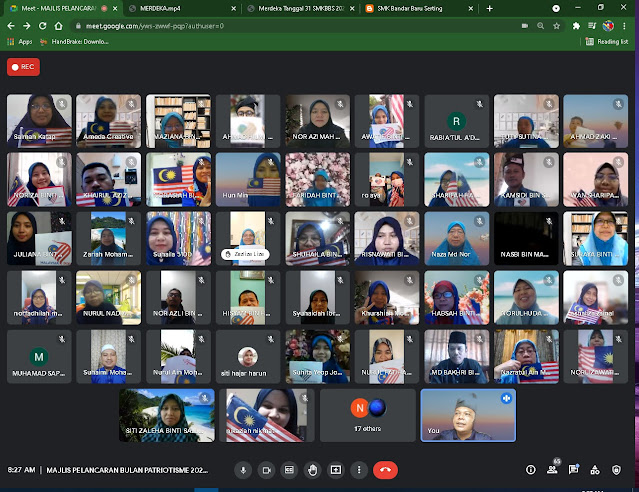Click the Saimah Katap video tile
Image resolution: width=639 pixels, height=492 pixels.
39,121
